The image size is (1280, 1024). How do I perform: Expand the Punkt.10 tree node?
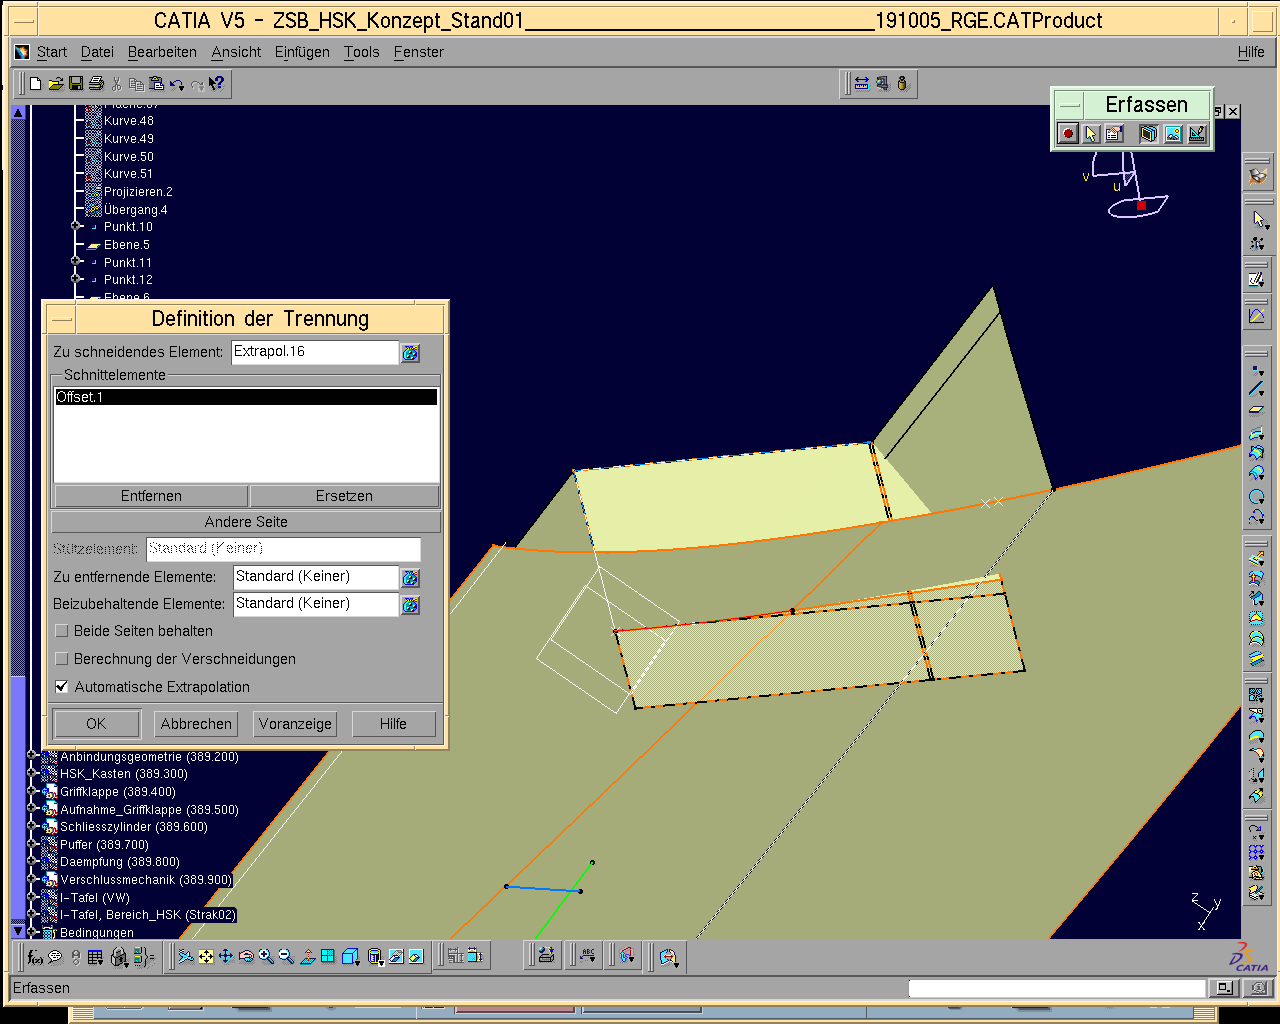coord(76,227)
